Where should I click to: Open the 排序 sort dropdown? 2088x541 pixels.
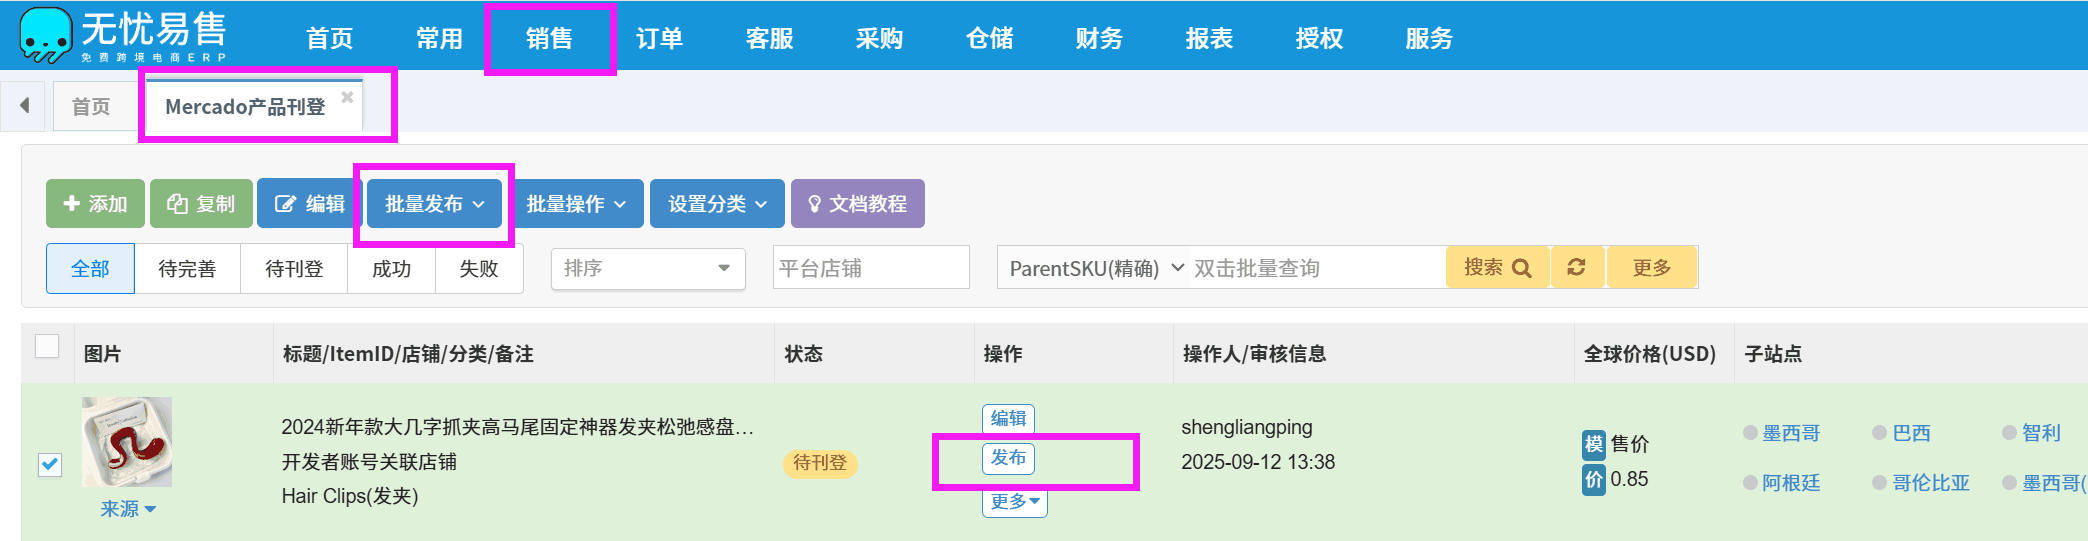[647, 268]
